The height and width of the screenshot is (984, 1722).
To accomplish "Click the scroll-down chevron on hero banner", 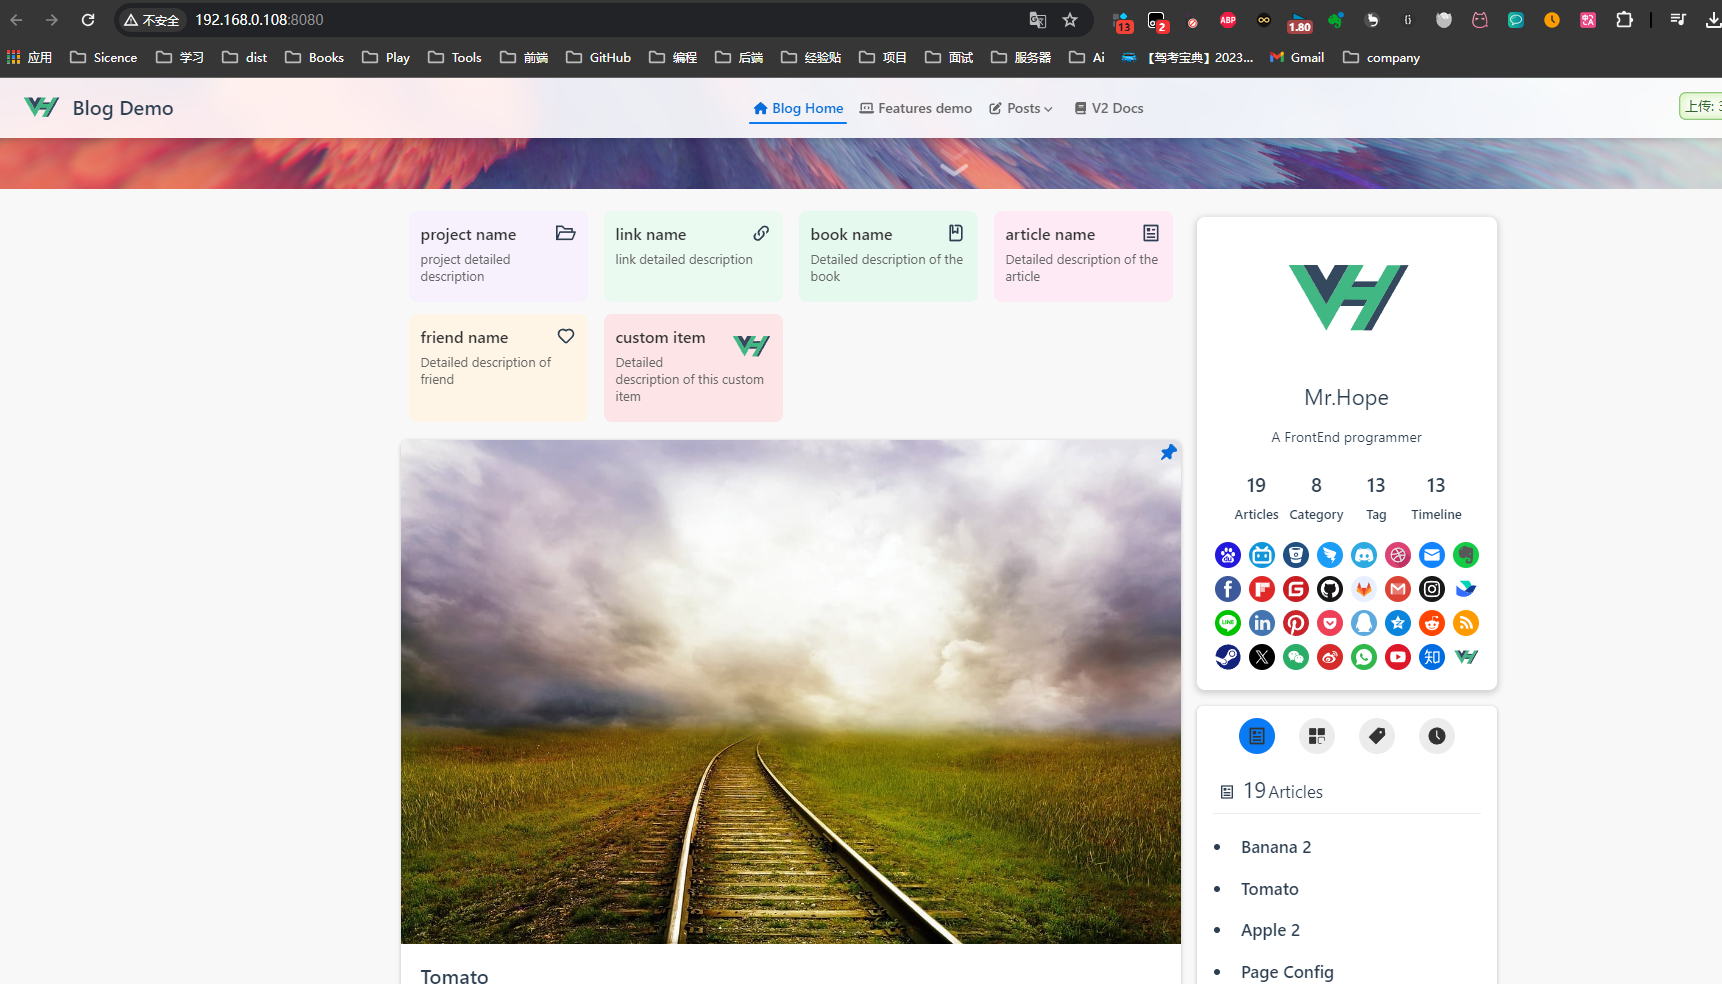I will click(x=954, y=169).
